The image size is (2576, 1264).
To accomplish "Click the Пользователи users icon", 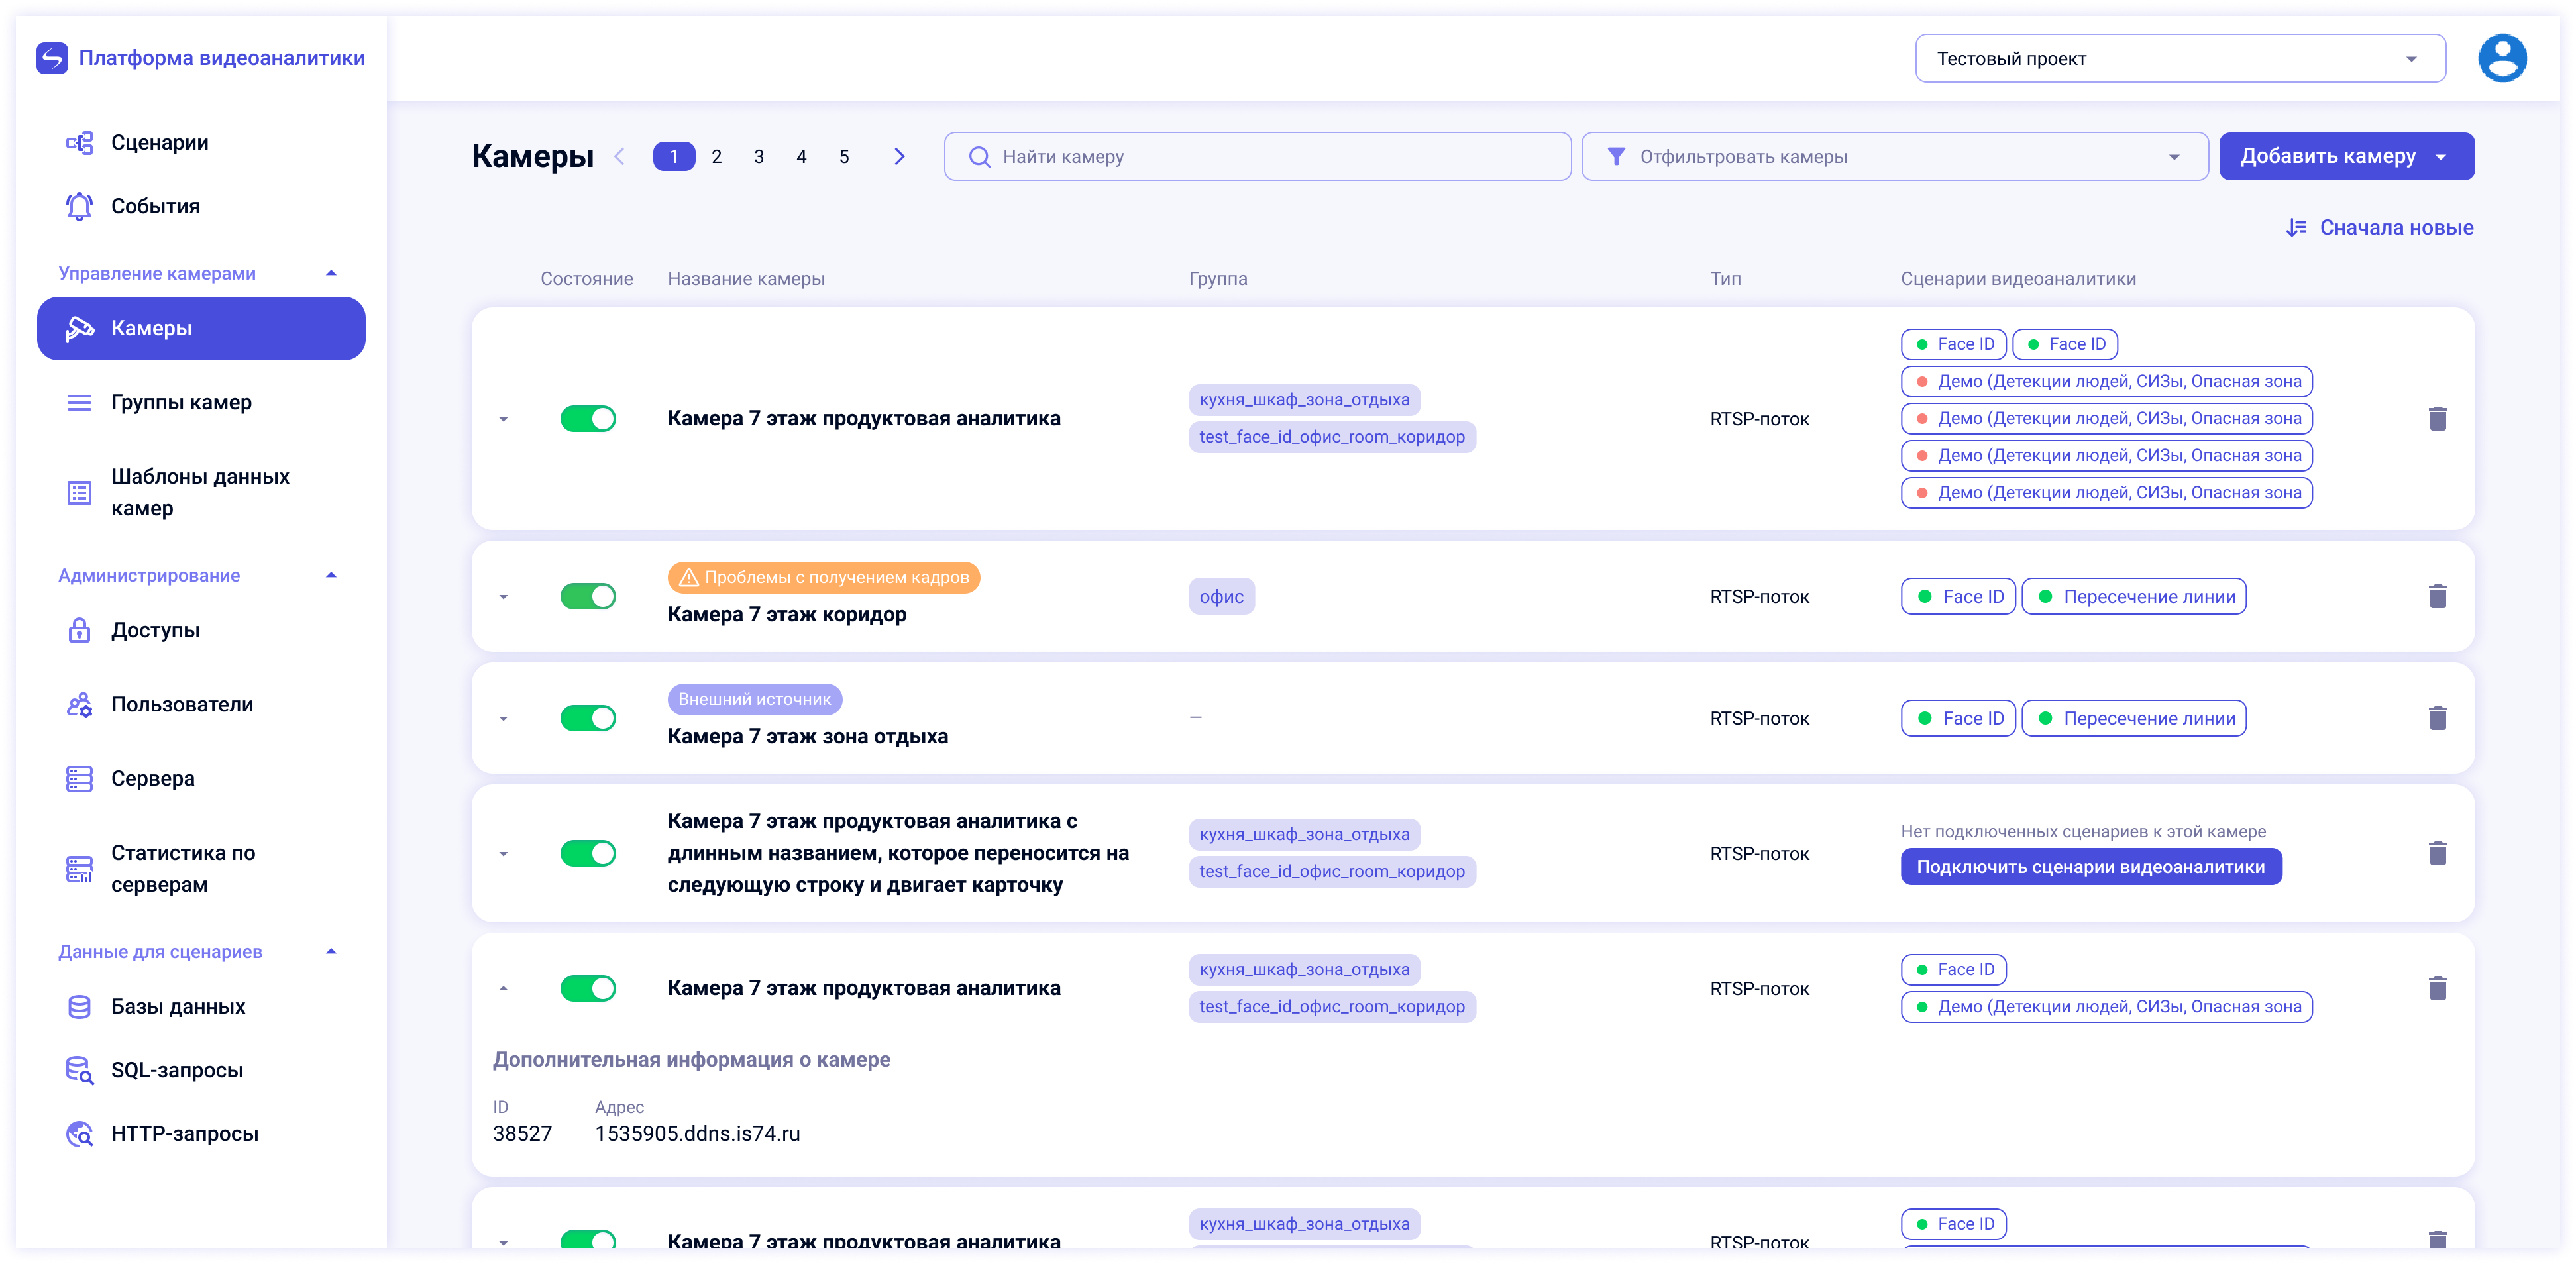I will [x=79, y=704].
